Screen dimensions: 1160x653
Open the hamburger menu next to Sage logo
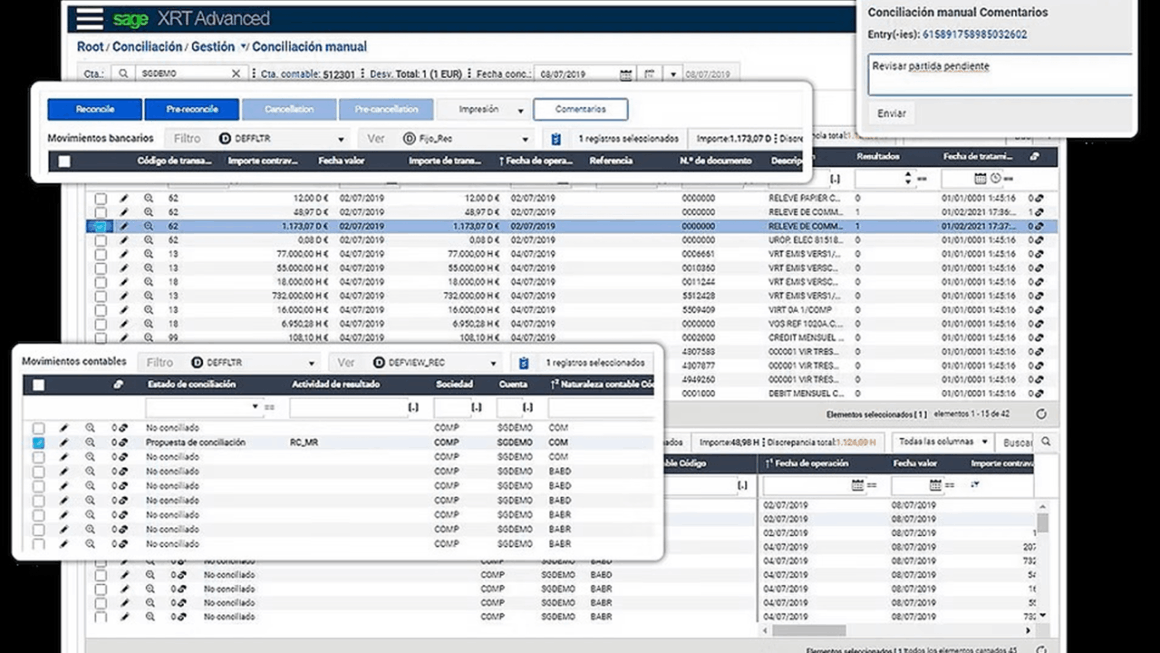(x=90, y=18)
